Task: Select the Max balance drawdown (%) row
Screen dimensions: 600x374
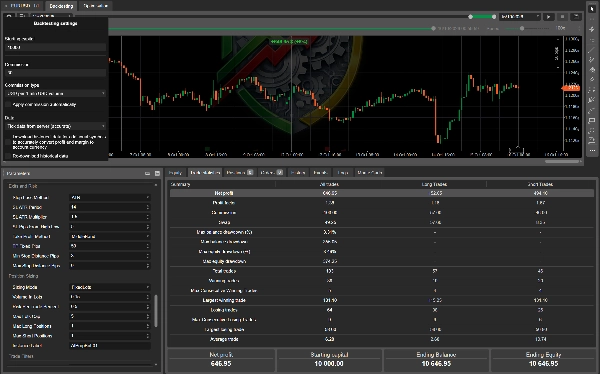Action: click(x=382, y=232)
